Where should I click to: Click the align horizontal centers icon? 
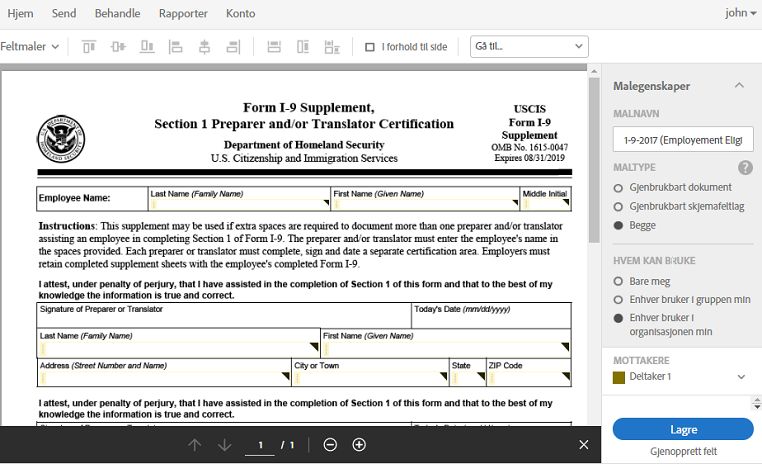pos(205,47)
